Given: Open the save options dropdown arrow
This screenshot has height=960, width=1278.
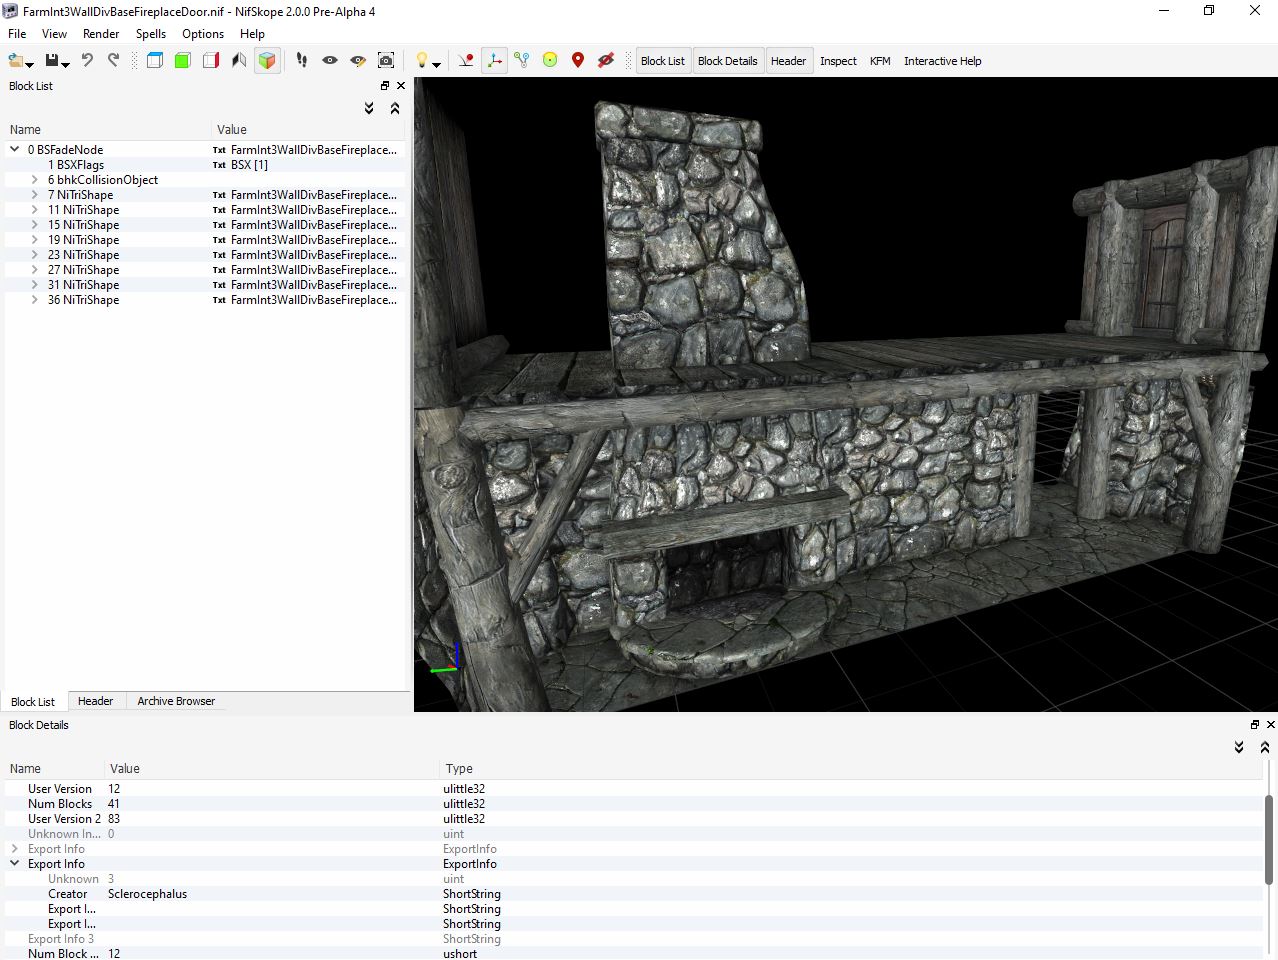Looking at the screenshot, I should point(66,64).
